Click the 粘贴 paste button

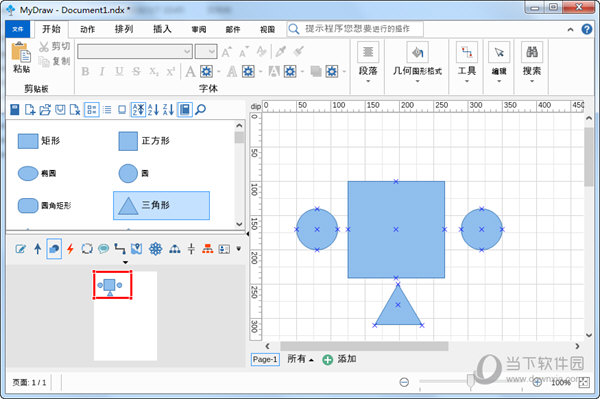click(21, 57)
